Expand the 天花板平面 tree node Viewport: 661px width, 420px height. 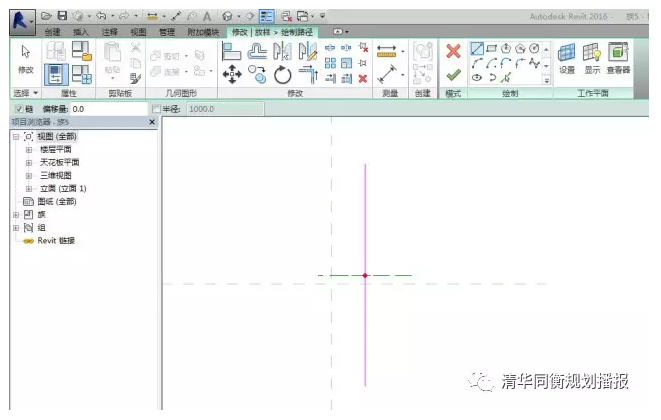pyautogui.click(x=29, y=163)
